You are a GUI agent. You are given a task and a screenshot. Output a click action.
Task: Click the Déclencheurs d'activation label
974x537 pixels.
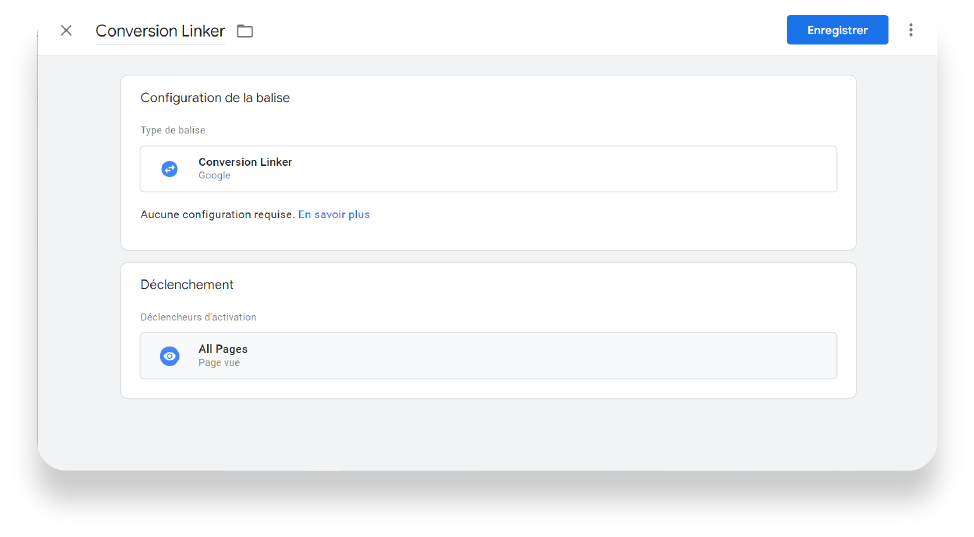tap(198, 317)
